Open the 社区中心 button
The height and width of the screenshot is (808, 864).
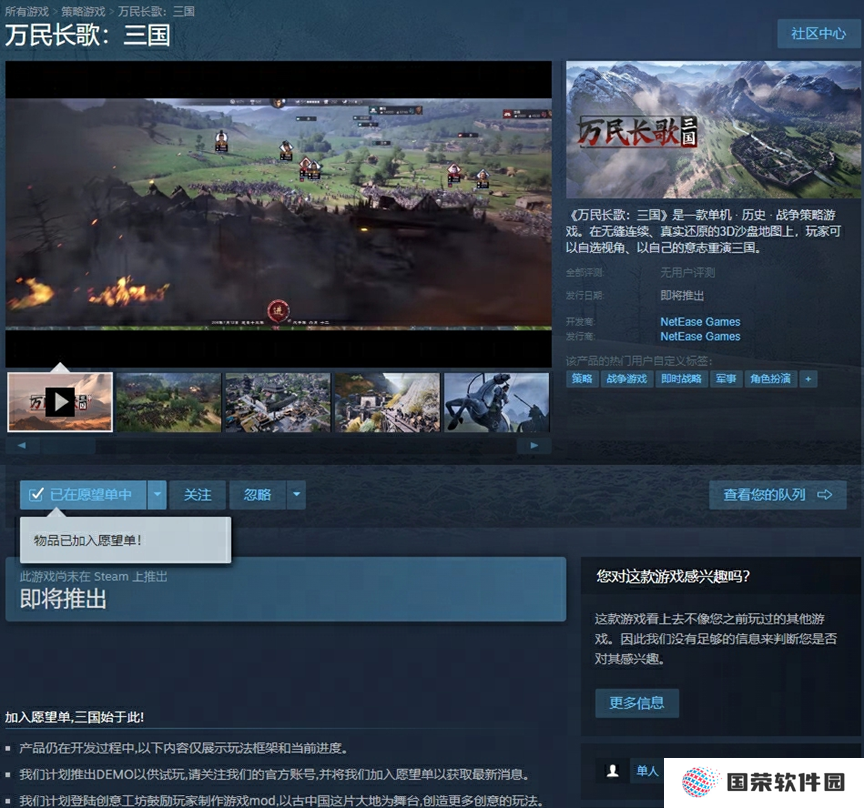[x=818, y=34]
